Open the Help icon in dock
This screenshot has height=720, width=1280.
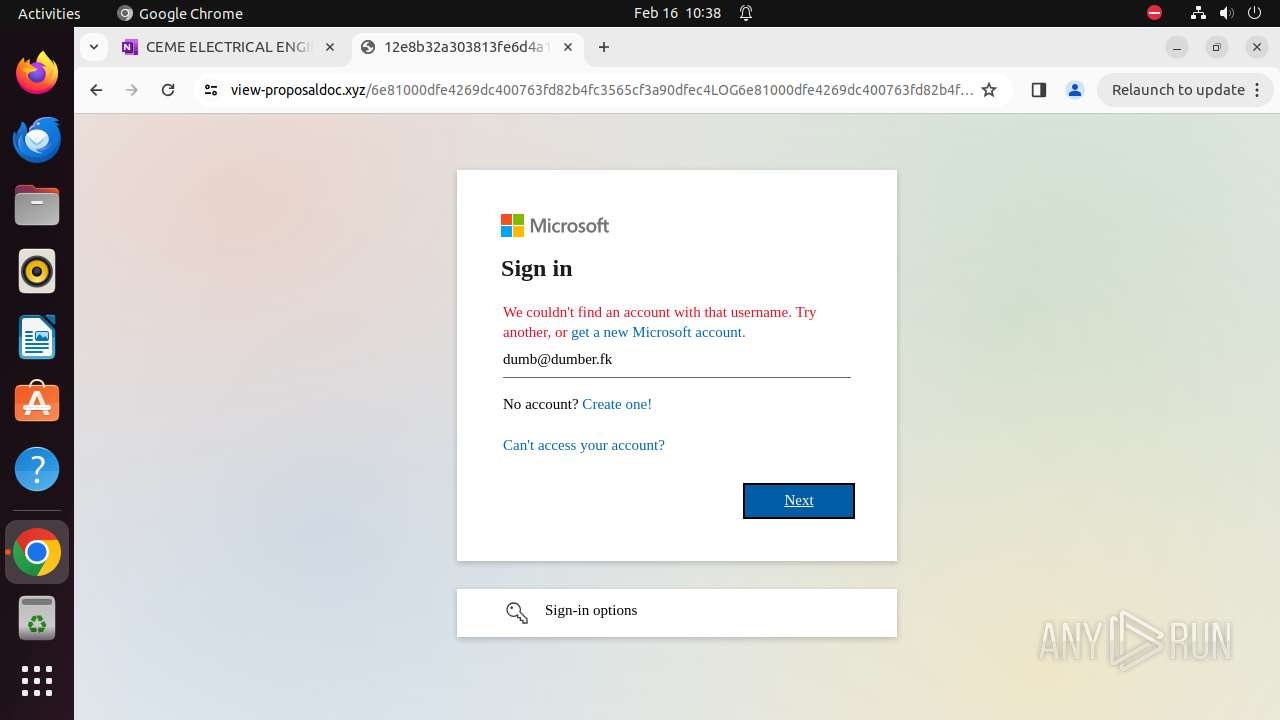click(x=37, y=469)
